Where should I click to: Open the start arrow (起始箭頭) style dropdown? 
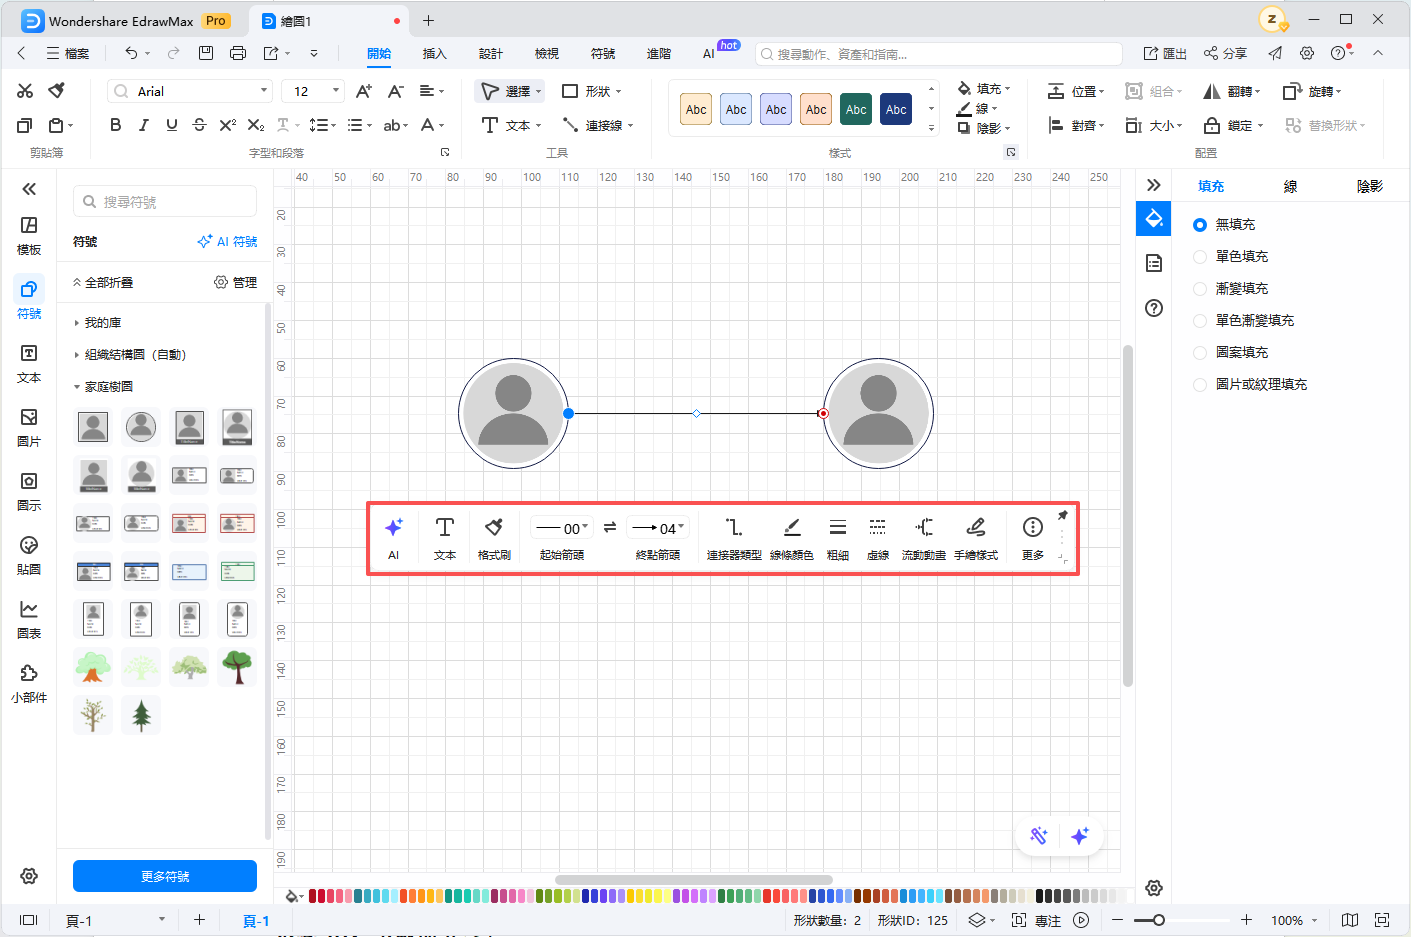563,528
